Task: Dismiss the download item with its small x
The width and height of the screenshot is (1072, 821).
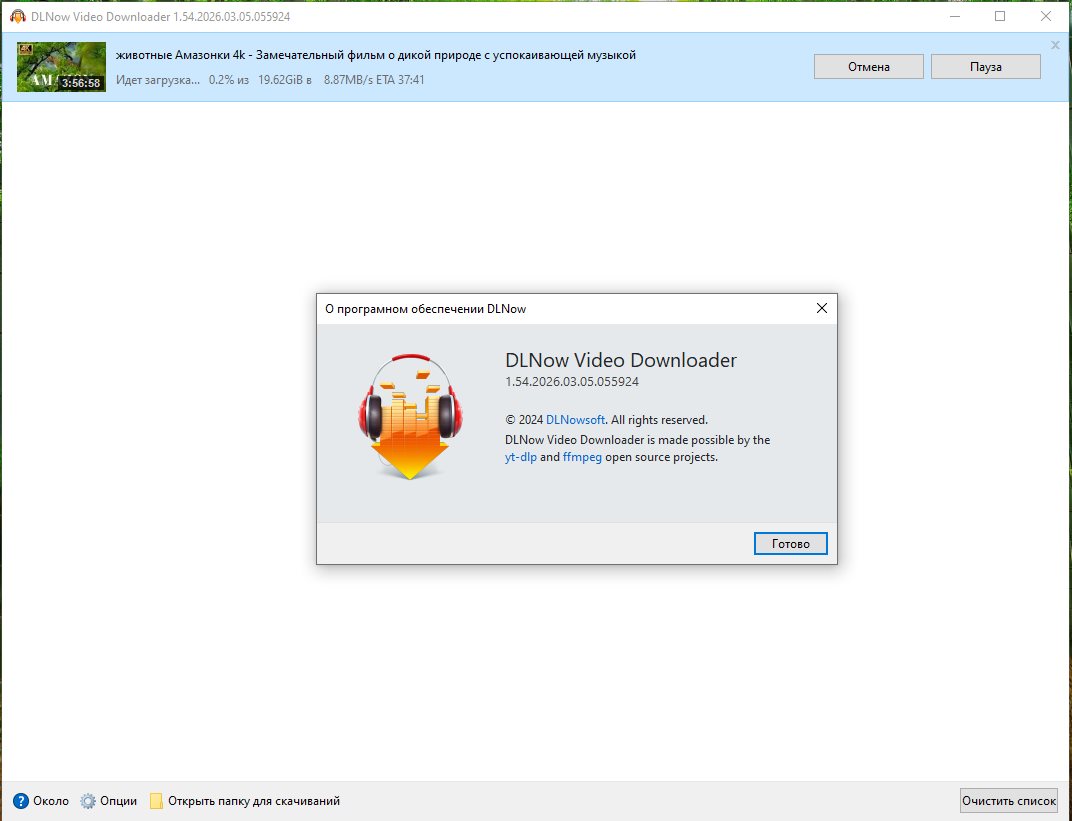Action: click(x=1055, y=45)
